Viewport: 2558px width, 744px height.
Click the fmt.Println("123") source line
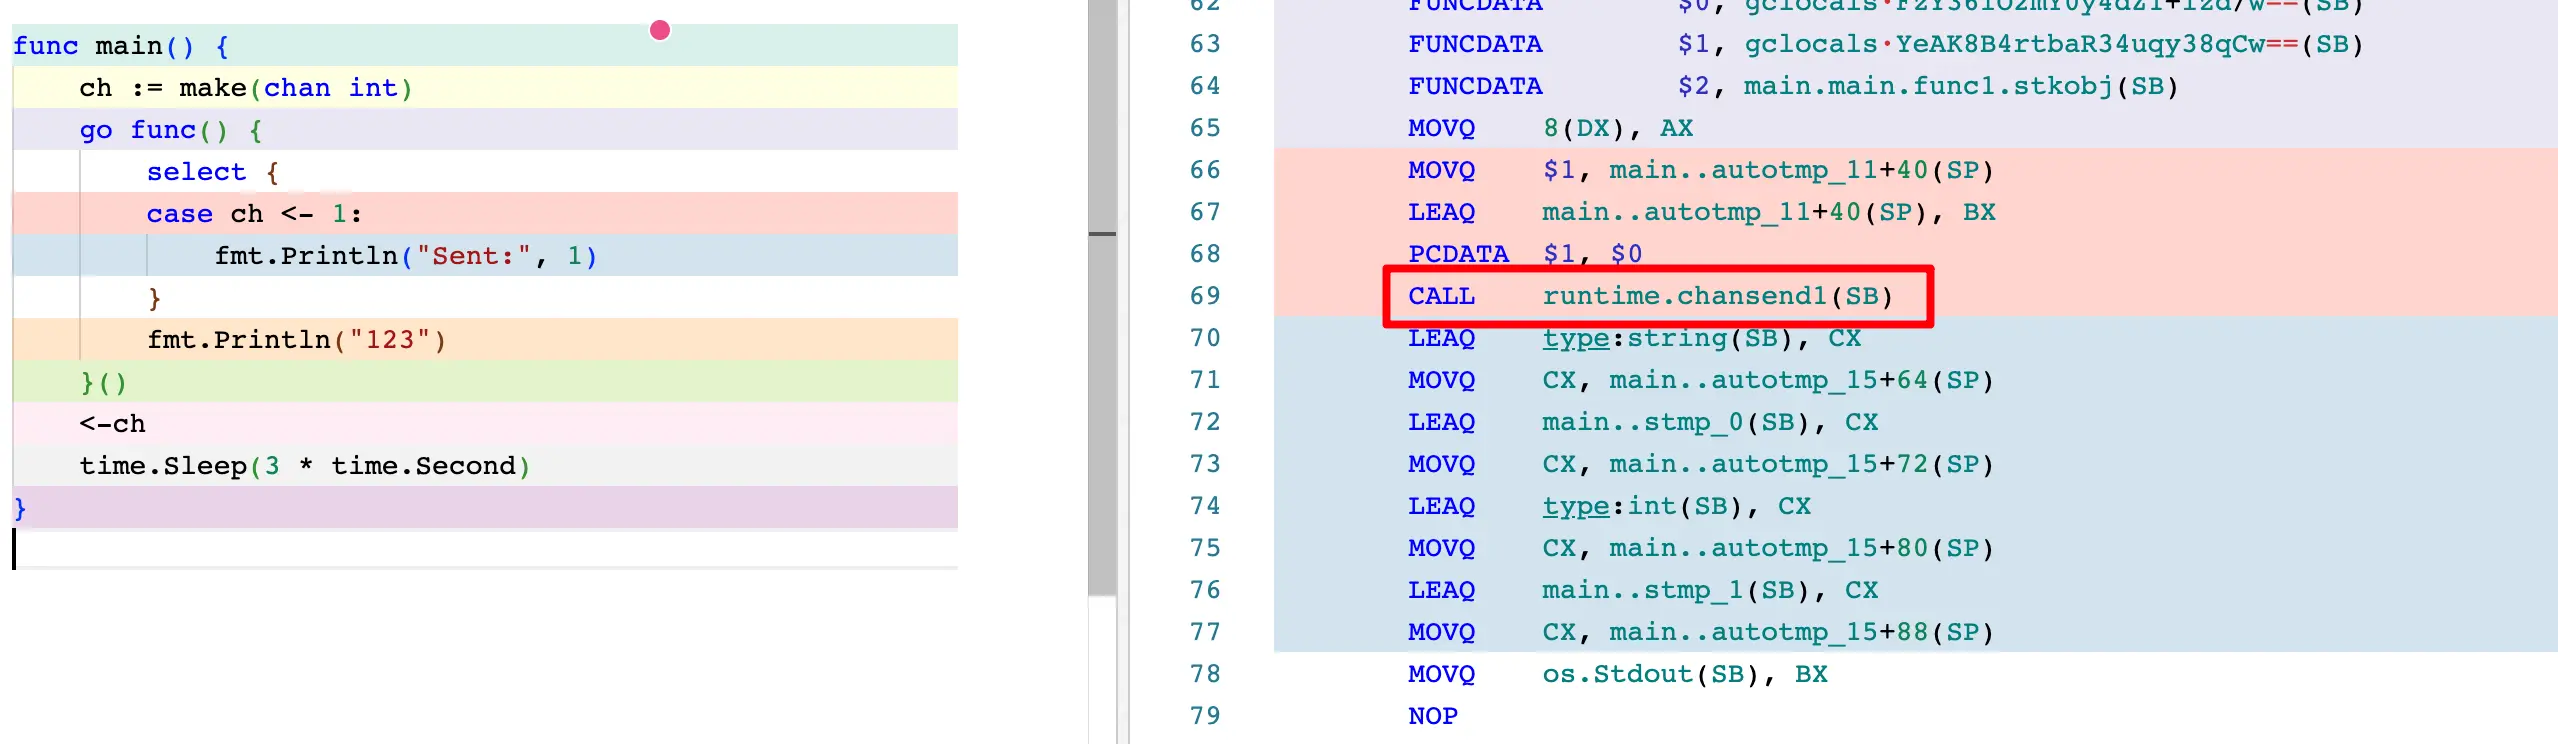296,340
